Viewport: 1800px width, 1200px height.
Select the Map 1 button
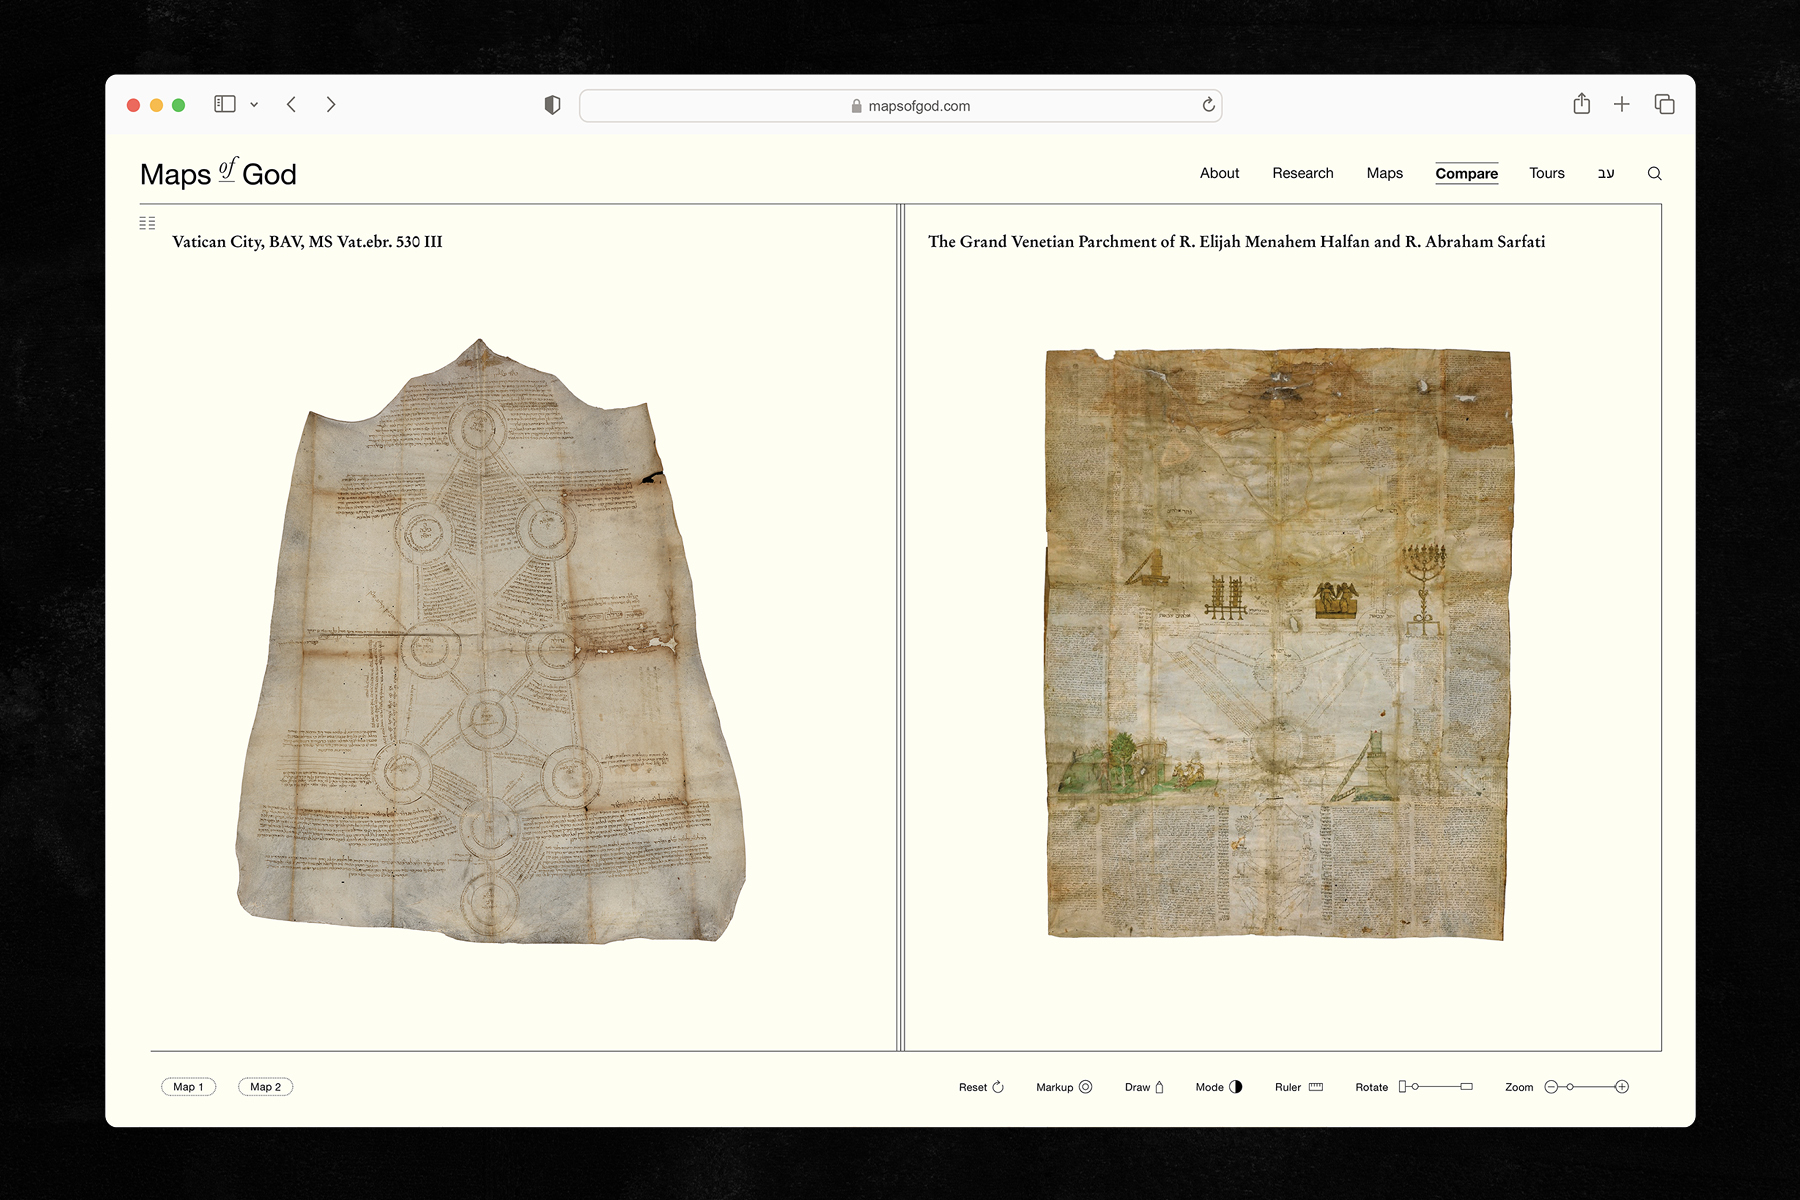tap(188, 1087)
